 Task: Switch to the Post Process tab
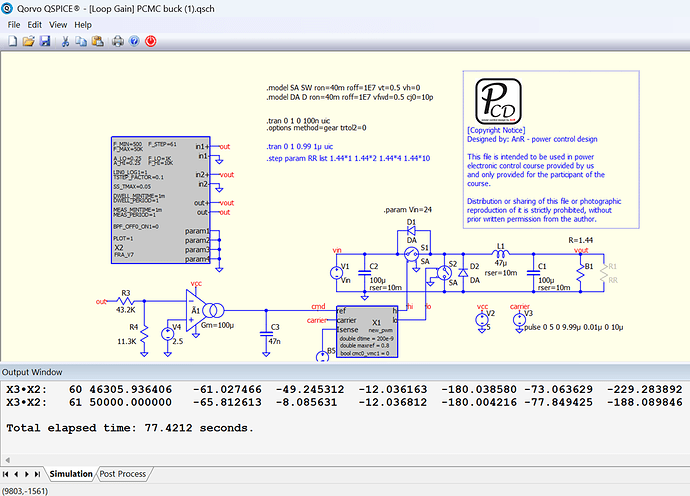click(x=123, y=473)
